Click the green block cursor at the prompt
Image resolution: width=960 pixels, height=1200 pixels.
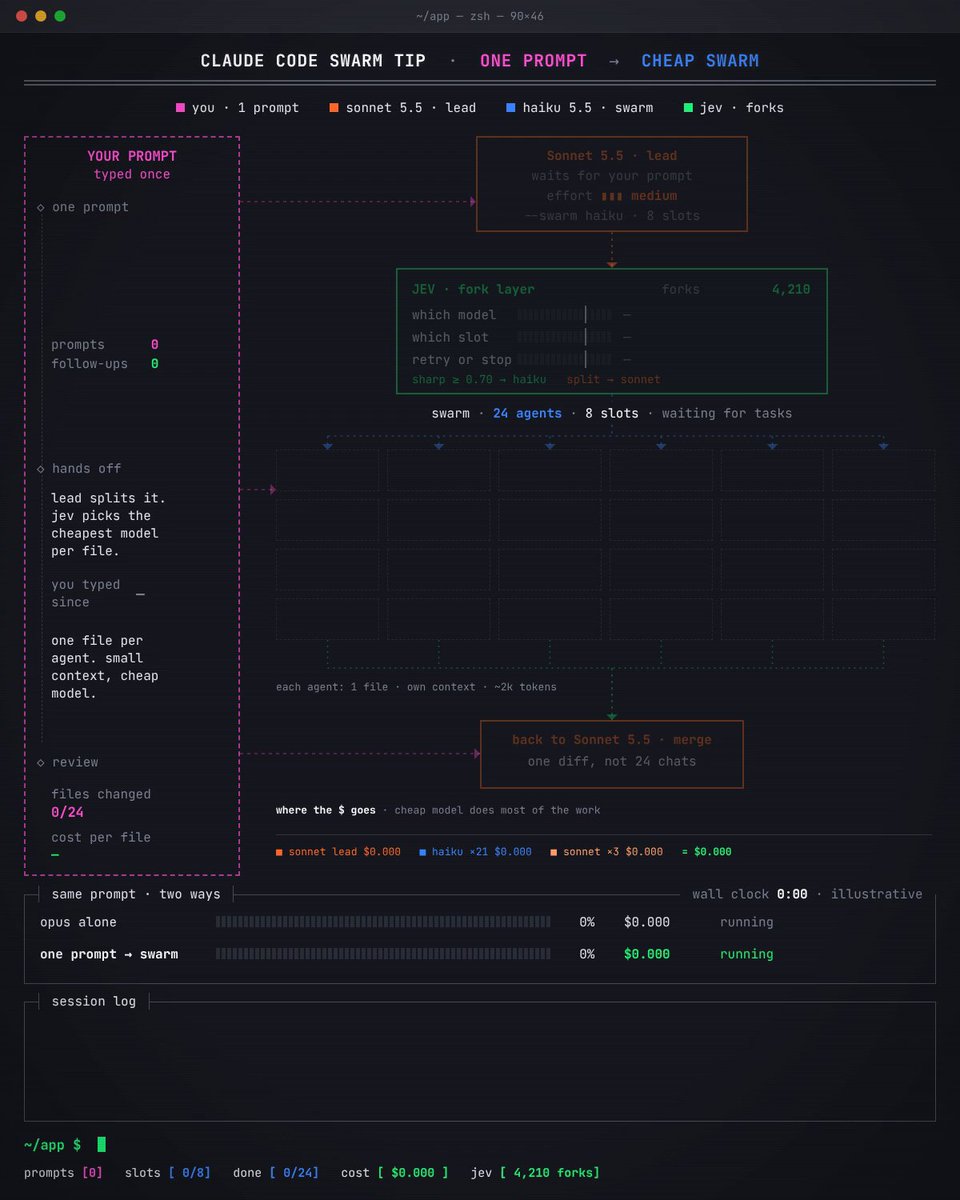tap(101, 1144)
